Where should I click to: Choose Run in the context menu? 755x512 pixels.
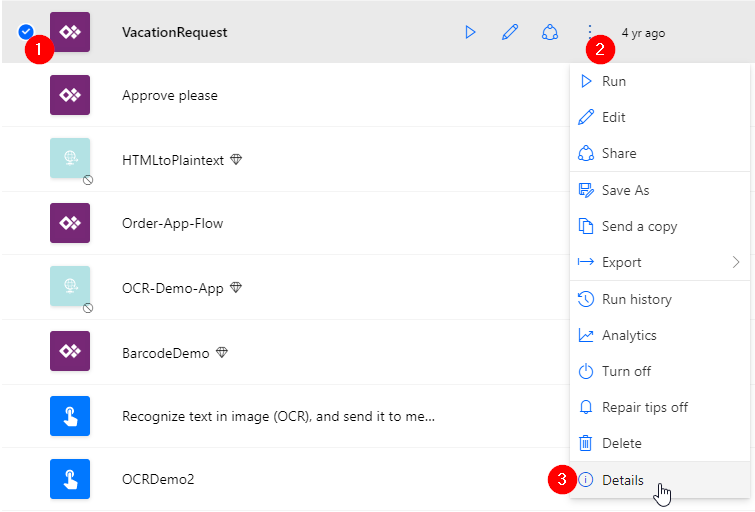click(660, 81)
